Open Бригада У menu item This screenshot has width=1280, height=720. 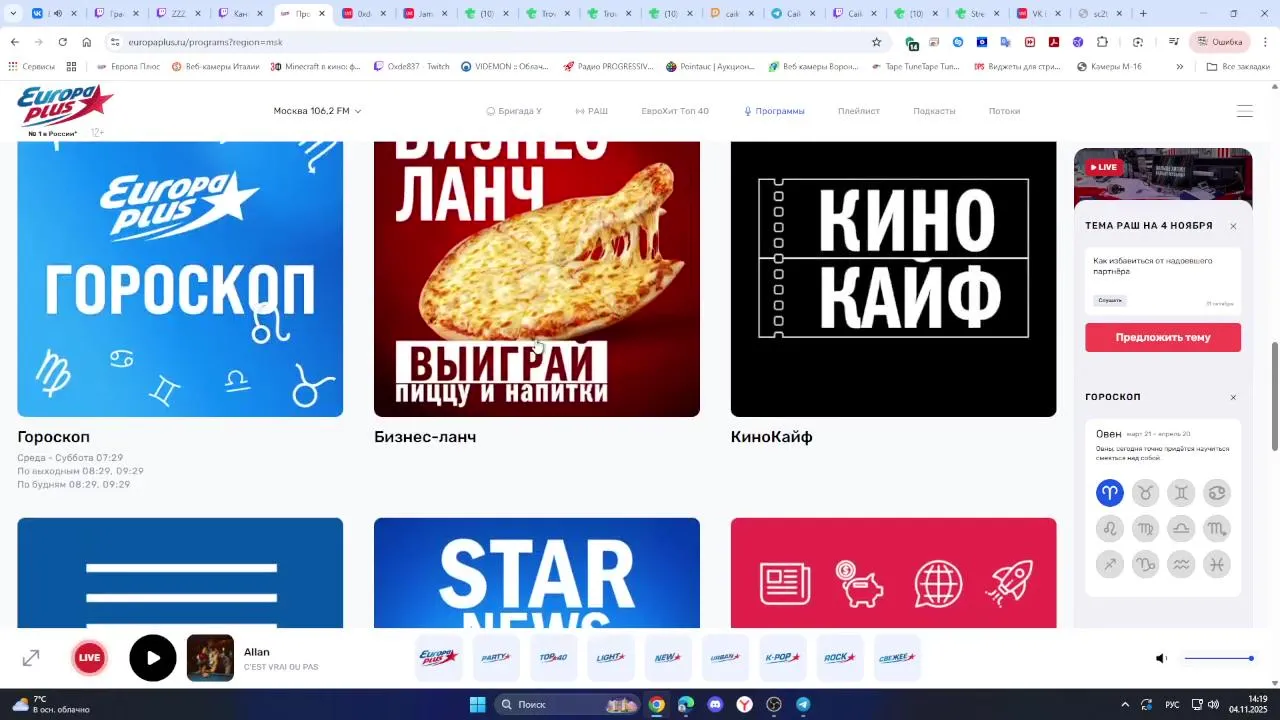514,111
